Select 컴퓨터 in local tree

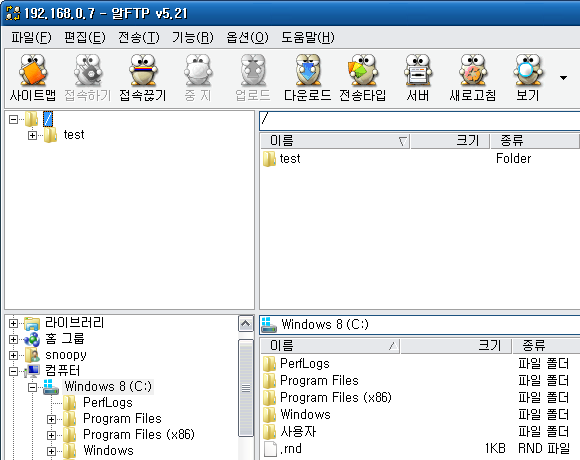62,371
